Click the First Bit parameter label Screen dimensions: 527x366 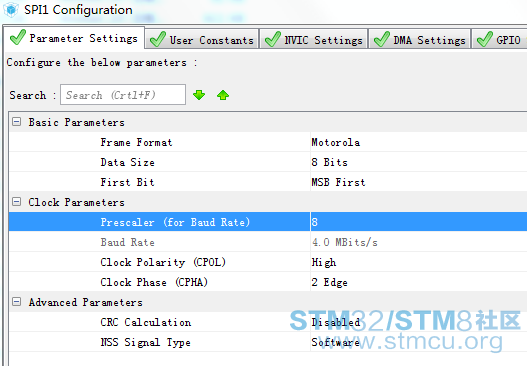pyautogui.click(x=128, y=182)
